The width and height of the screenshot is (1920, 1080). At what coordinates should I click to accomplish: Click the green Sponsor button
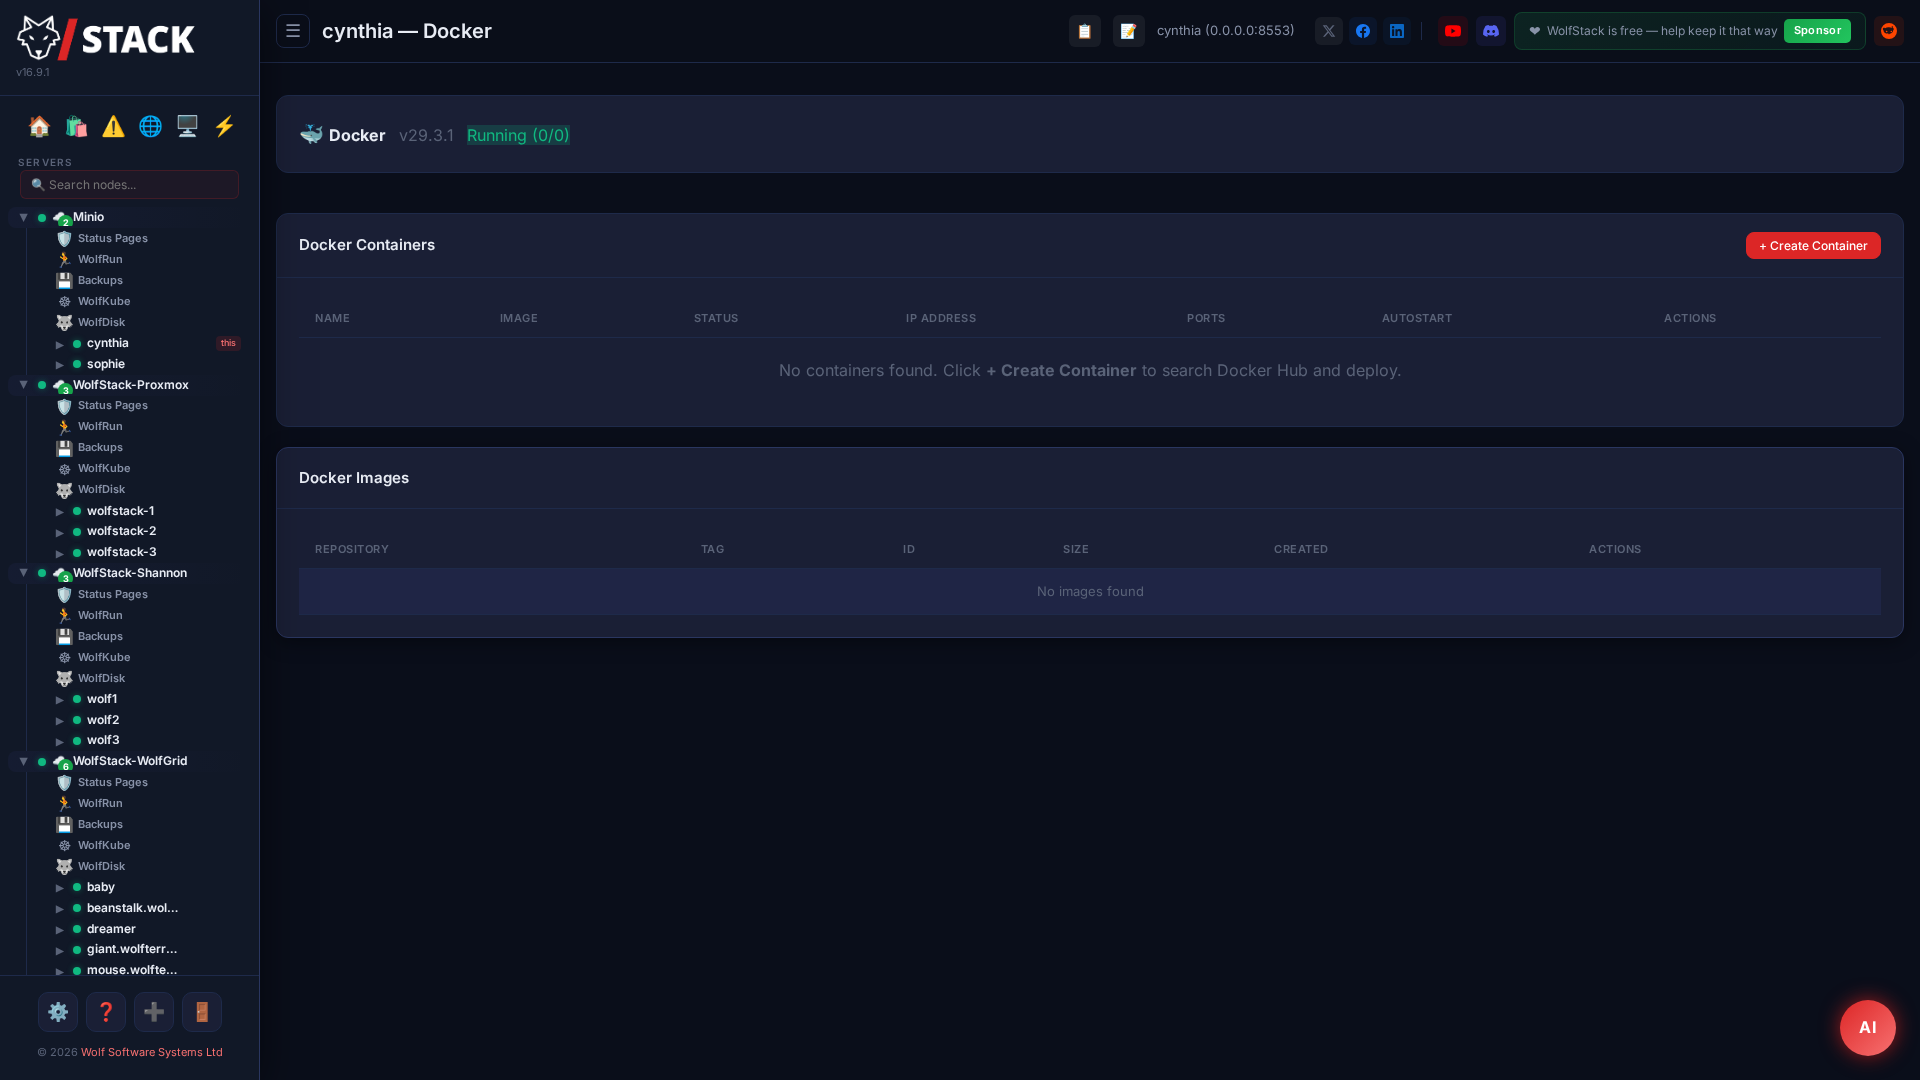[1817, 31]
